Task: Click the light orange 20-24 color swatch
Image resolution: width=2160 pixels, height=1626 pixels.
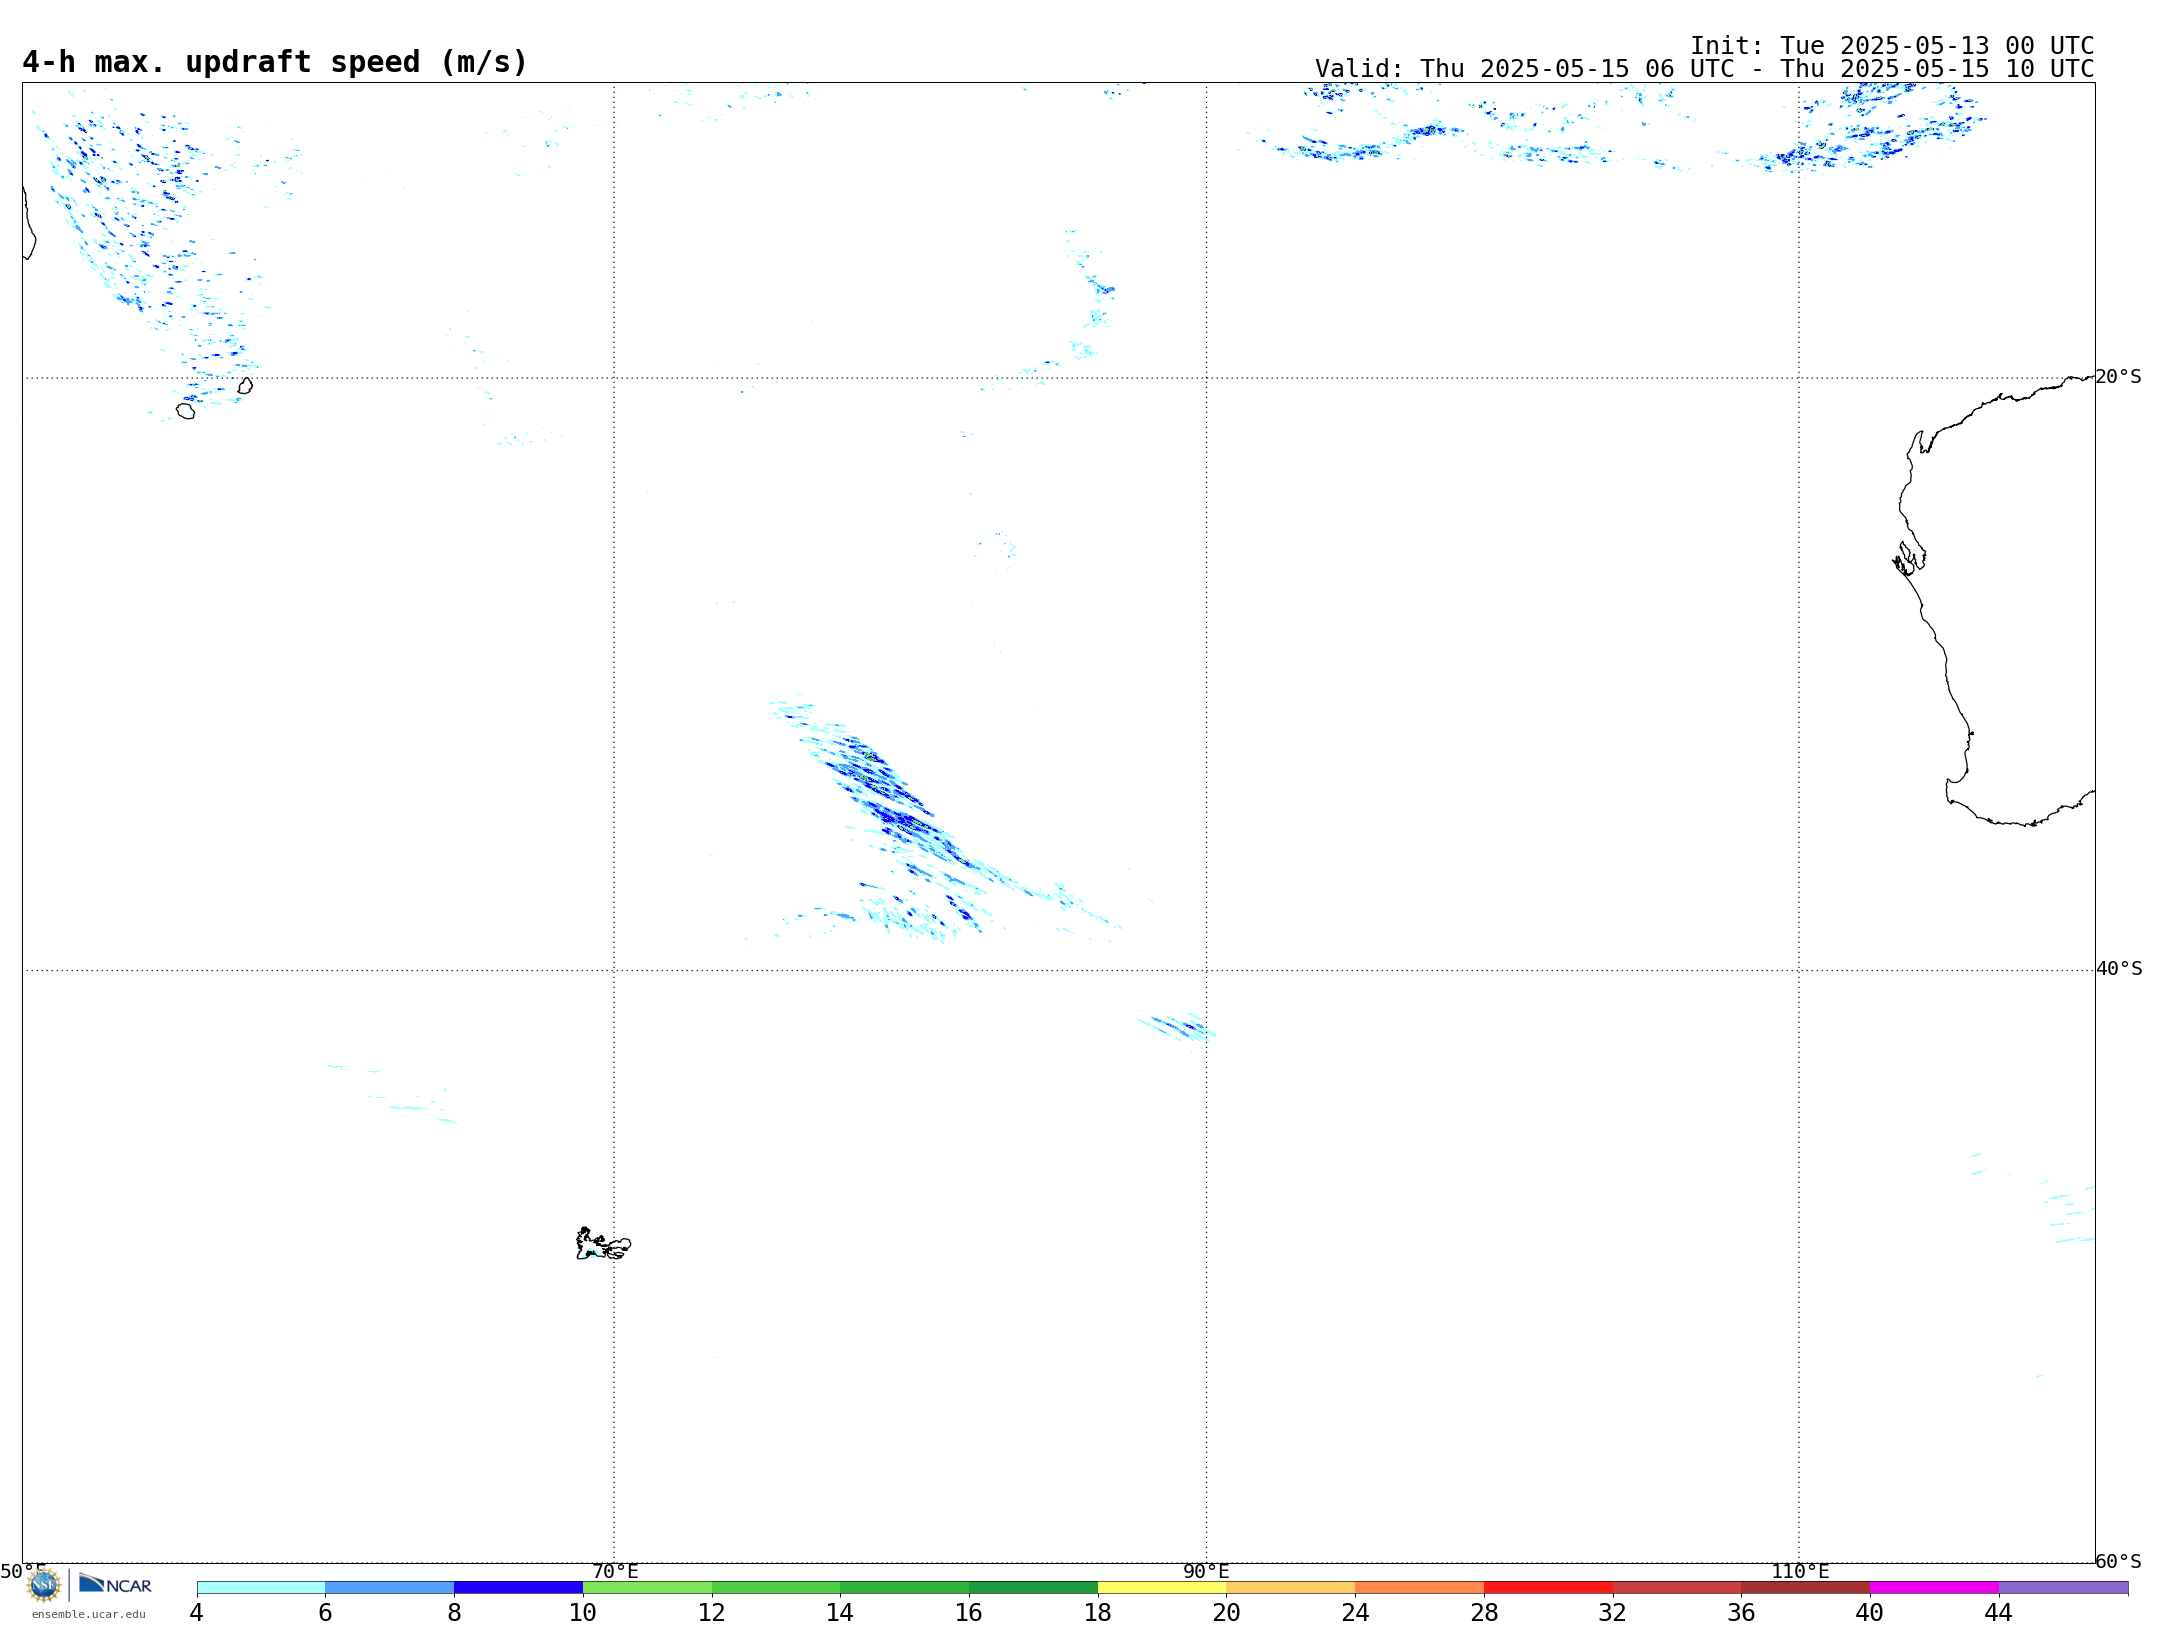Action: (x=1291, y=1588)
